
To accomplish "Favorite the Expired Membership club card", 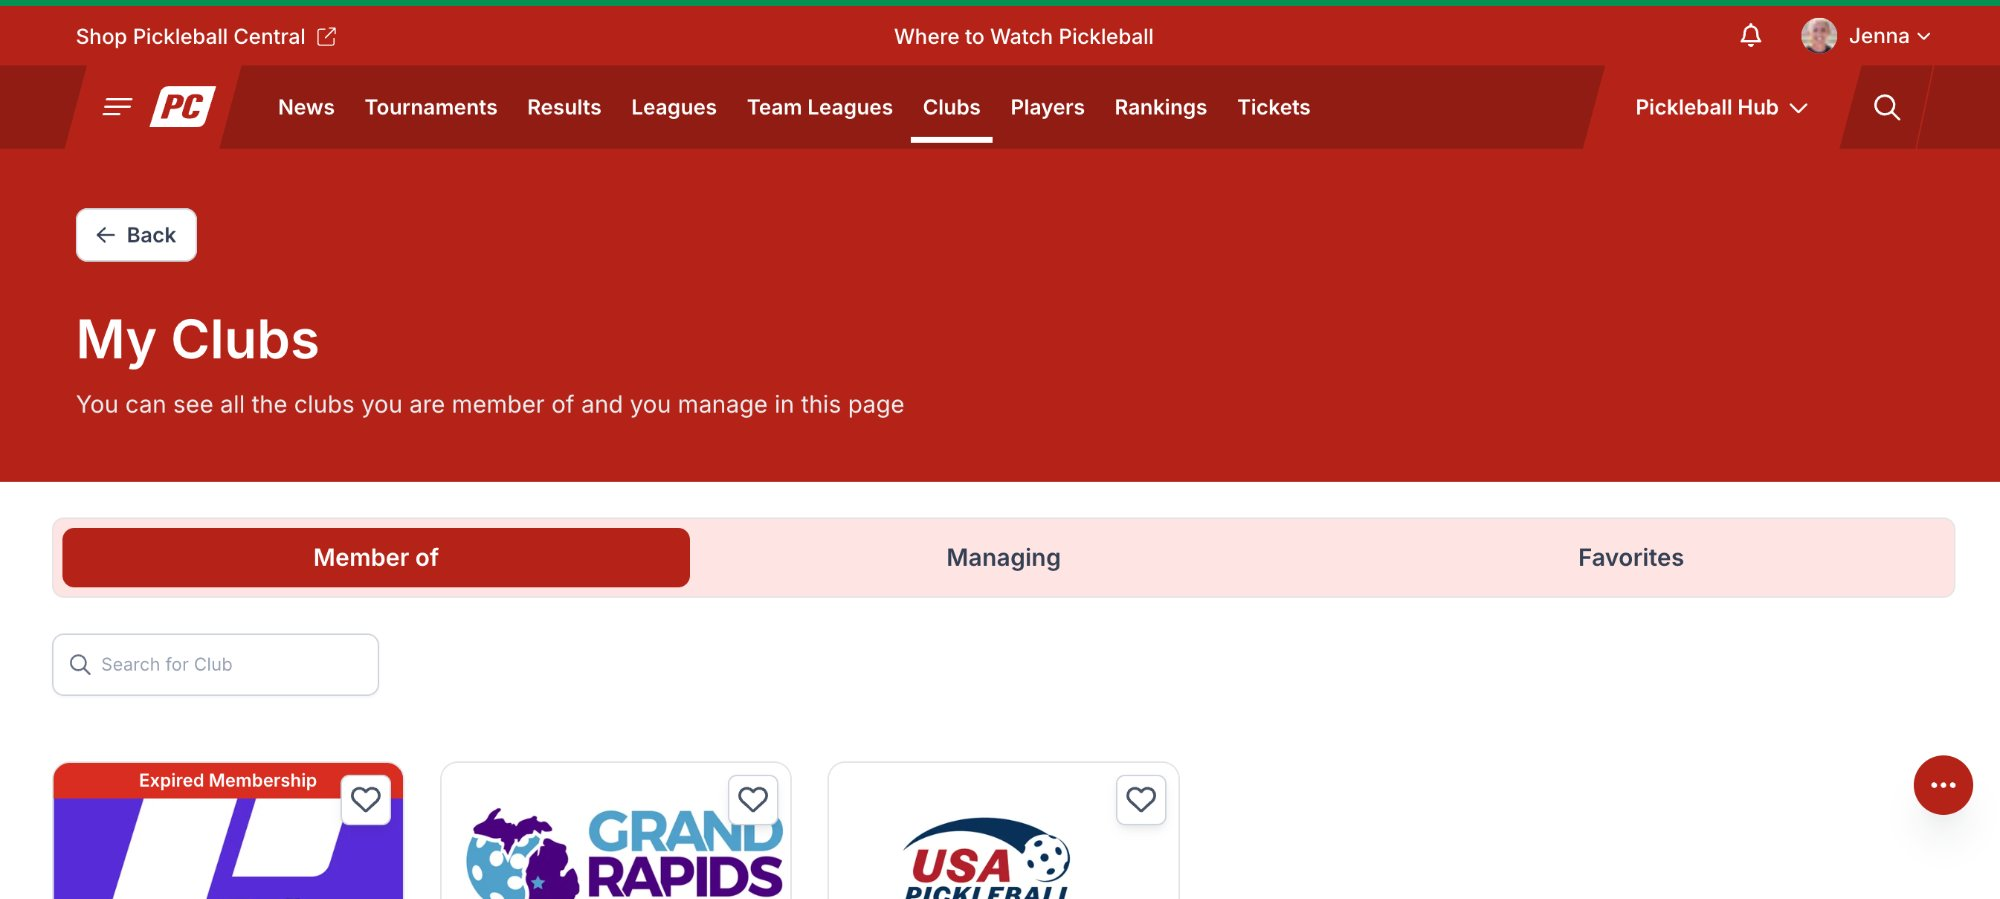I will pos(365,800).
